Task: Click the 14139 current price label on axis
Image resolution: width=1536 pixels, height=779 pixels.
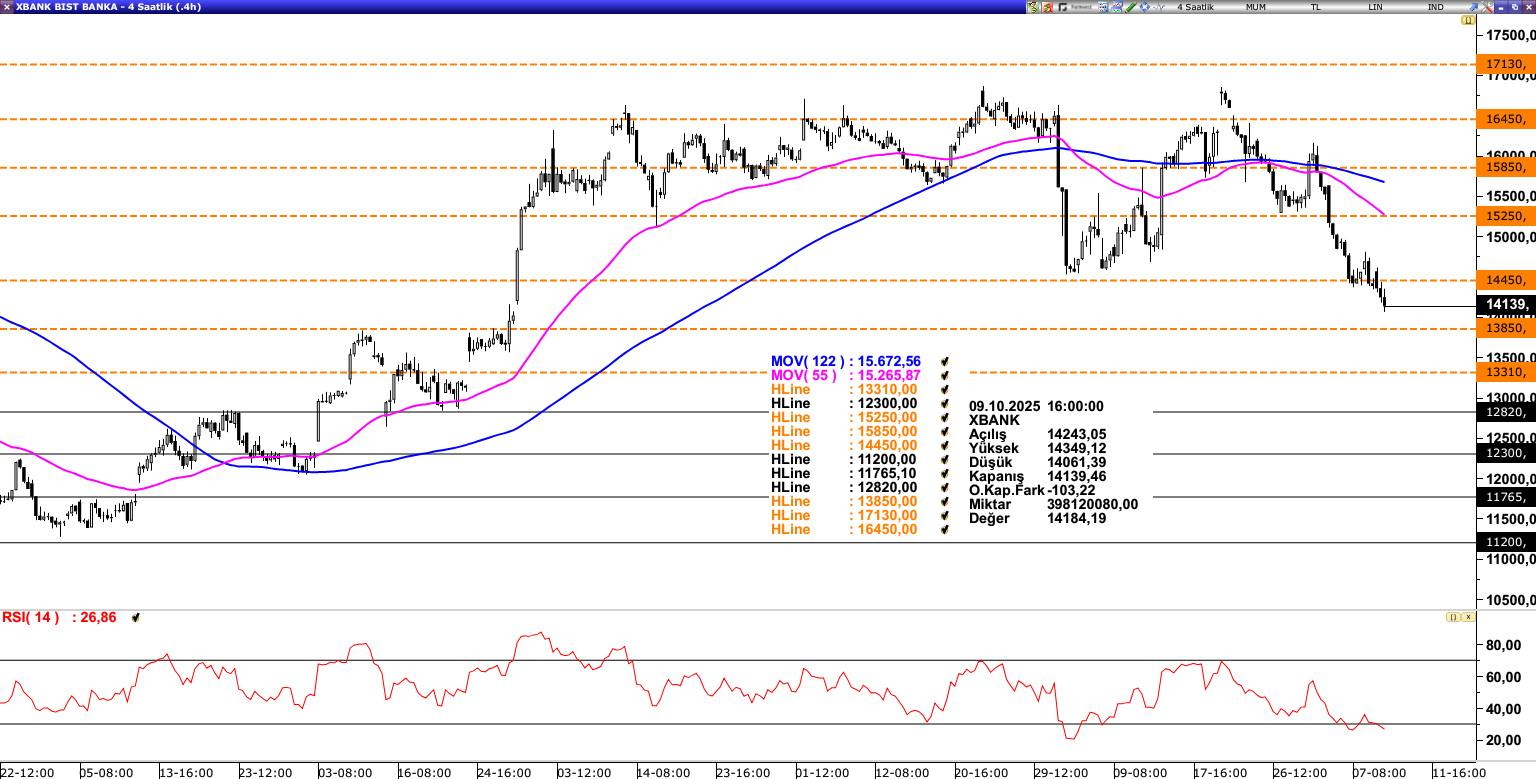Action: 1505,305
